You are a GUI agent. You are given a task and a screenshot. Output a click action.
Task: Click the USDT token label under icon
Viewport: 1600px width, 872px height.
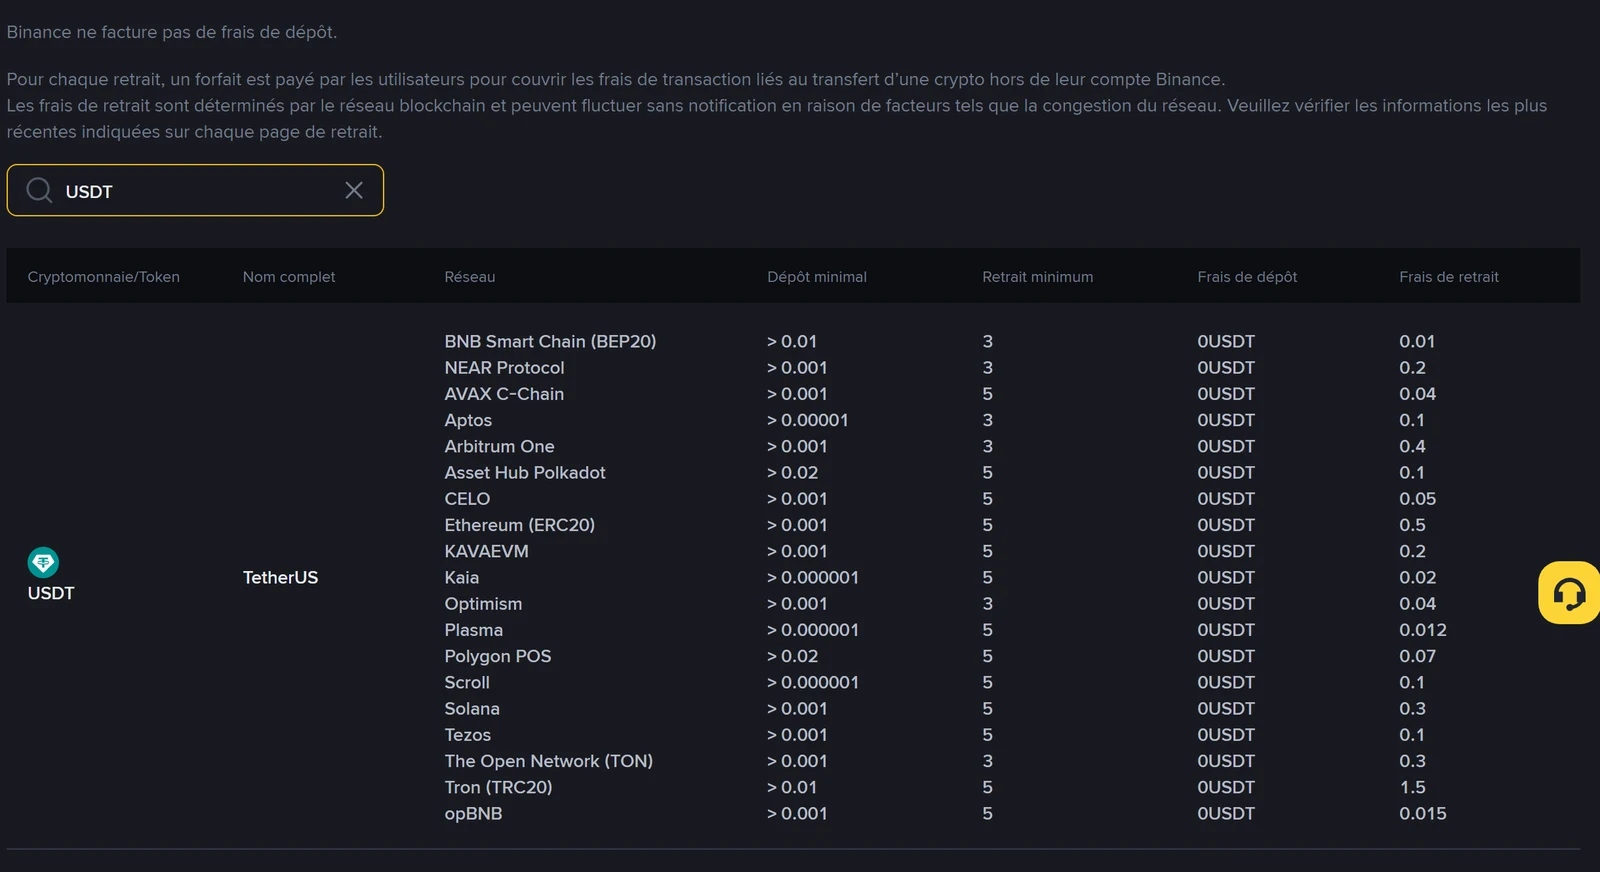(51, 593)
